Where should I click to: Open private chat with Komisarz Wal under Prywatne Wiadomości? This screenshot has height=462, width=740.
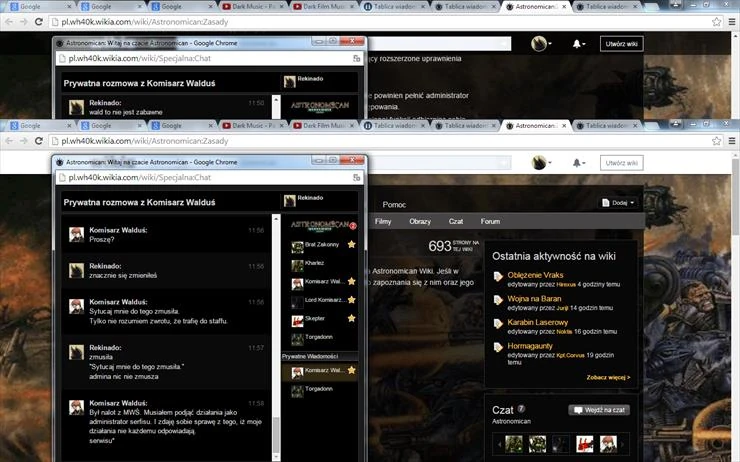click(320, 371)
